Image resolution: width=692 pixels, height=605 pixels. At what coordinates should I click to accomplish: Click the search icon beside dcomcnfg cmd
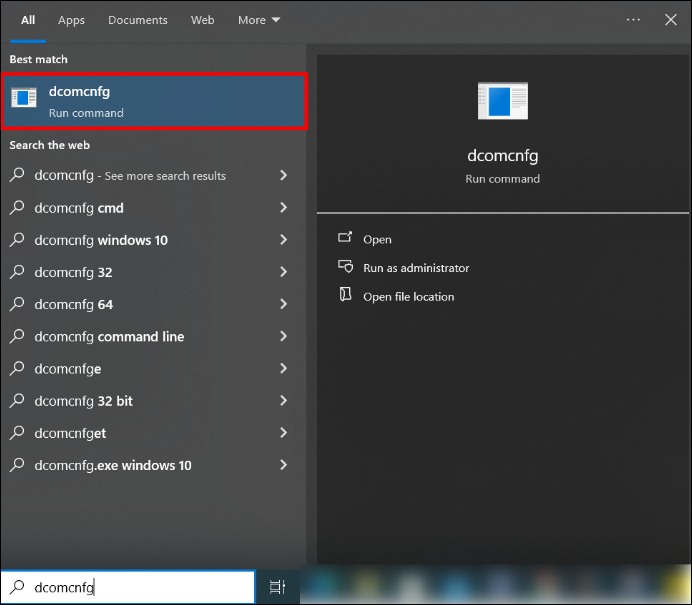[x=17, y=208]
